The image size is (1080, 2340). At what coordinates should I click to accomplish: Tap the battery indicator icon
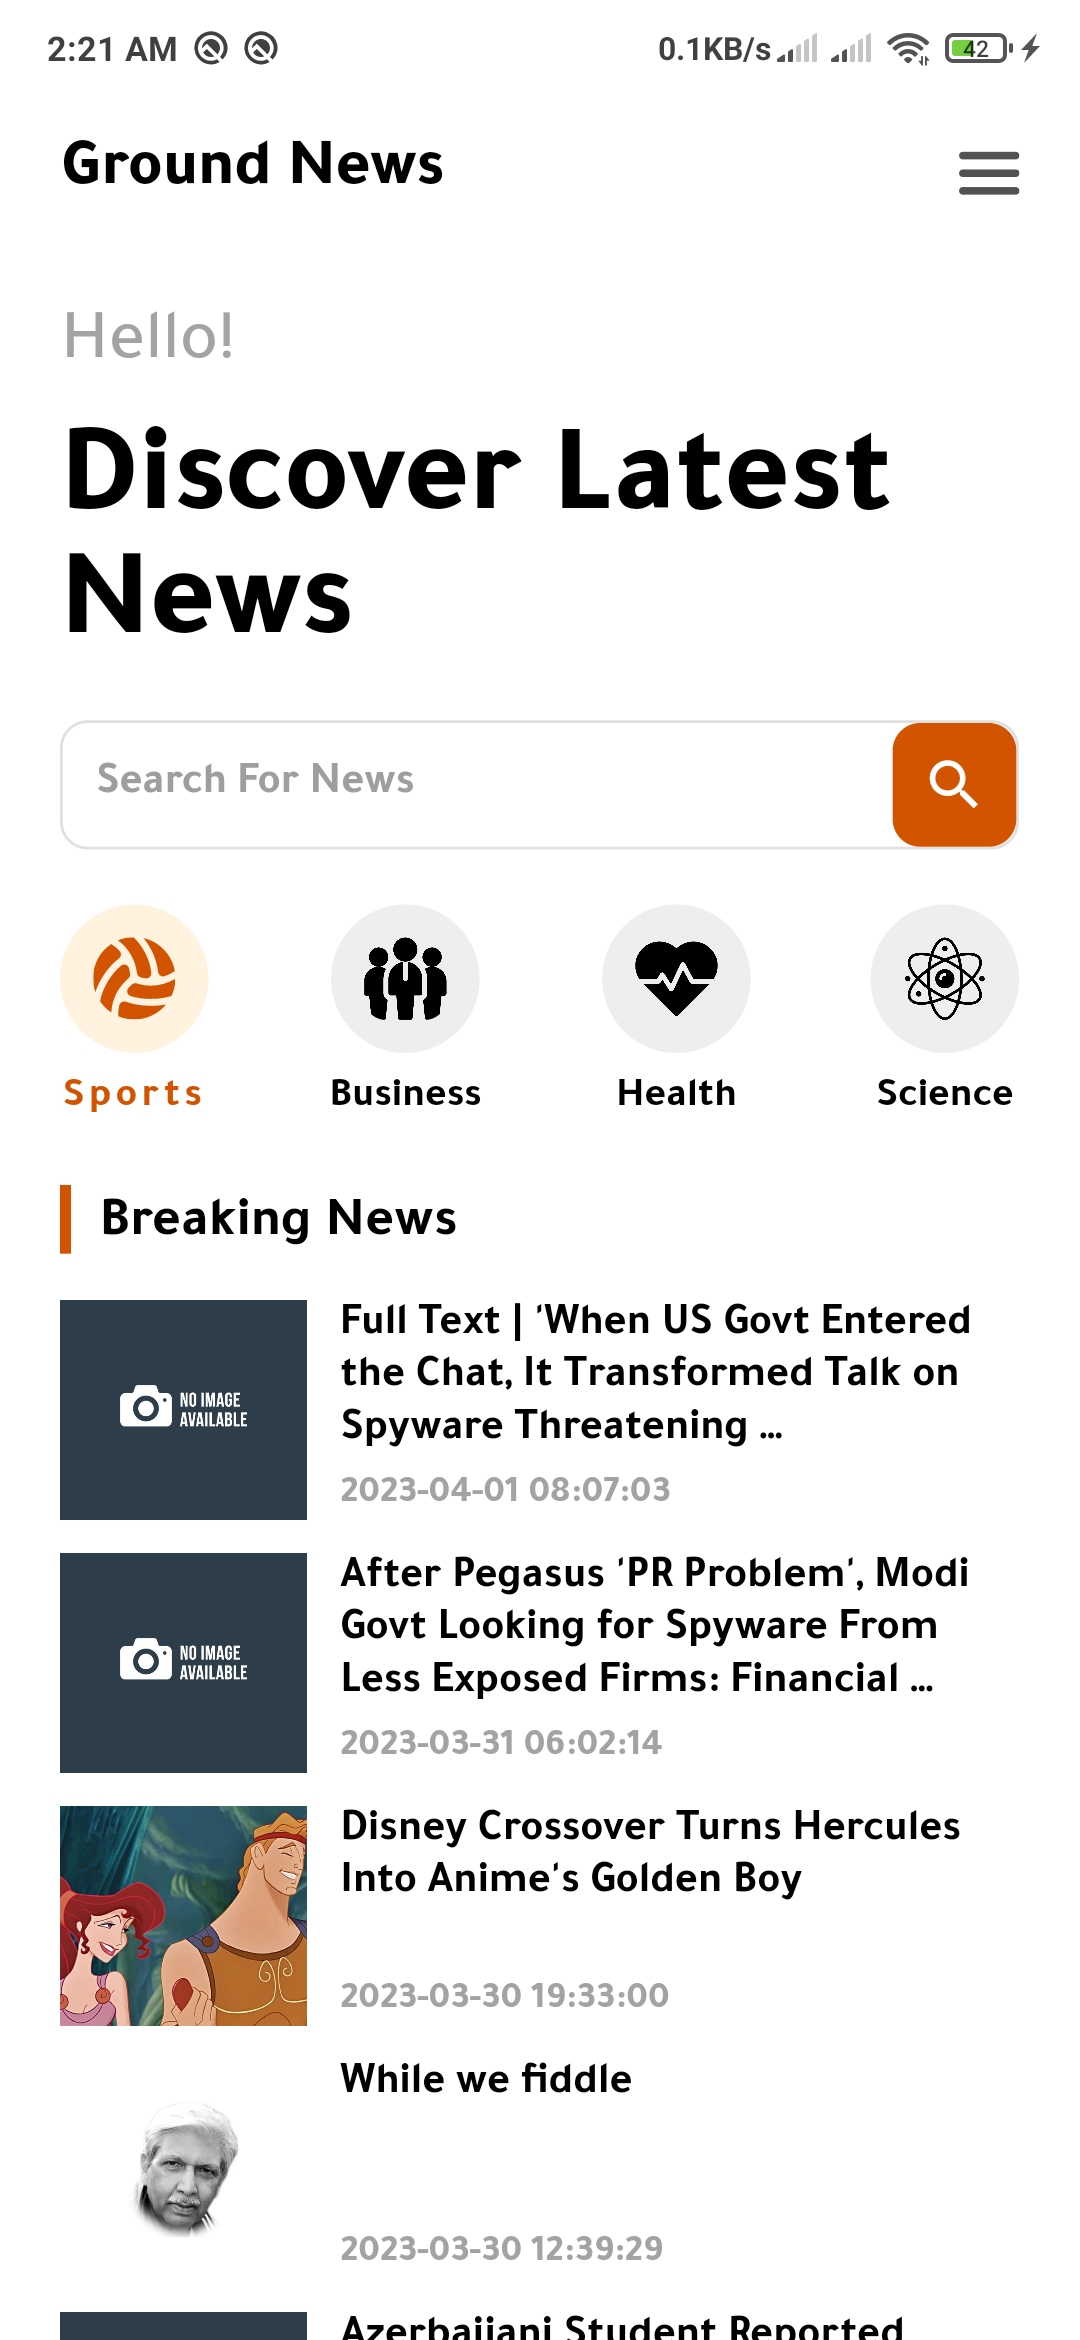click(x=979, y=48)
